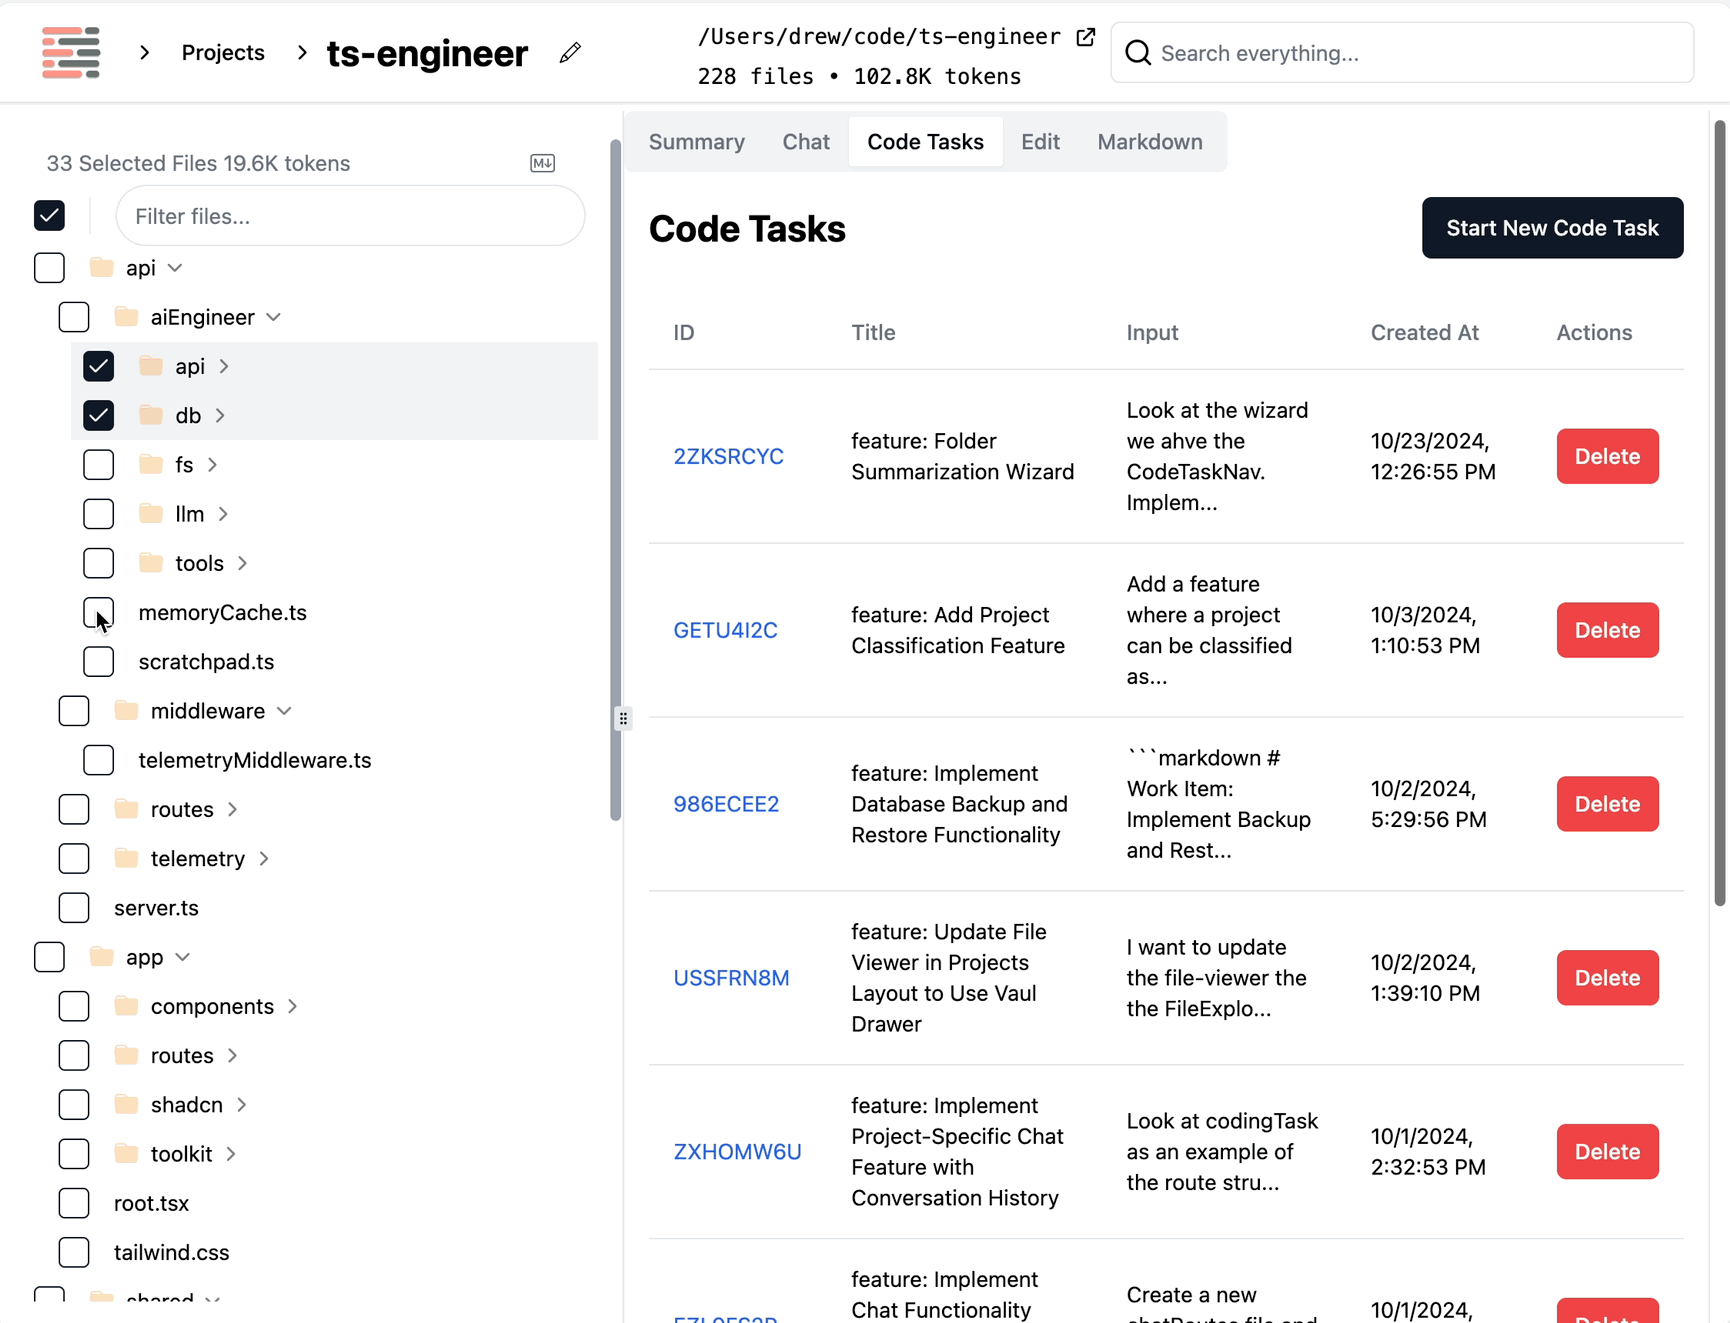Image resolution: width=1730 pixels, height=1323 pixels.
Task: Click the pencil icon to rename project
Action: pos(570,53)
